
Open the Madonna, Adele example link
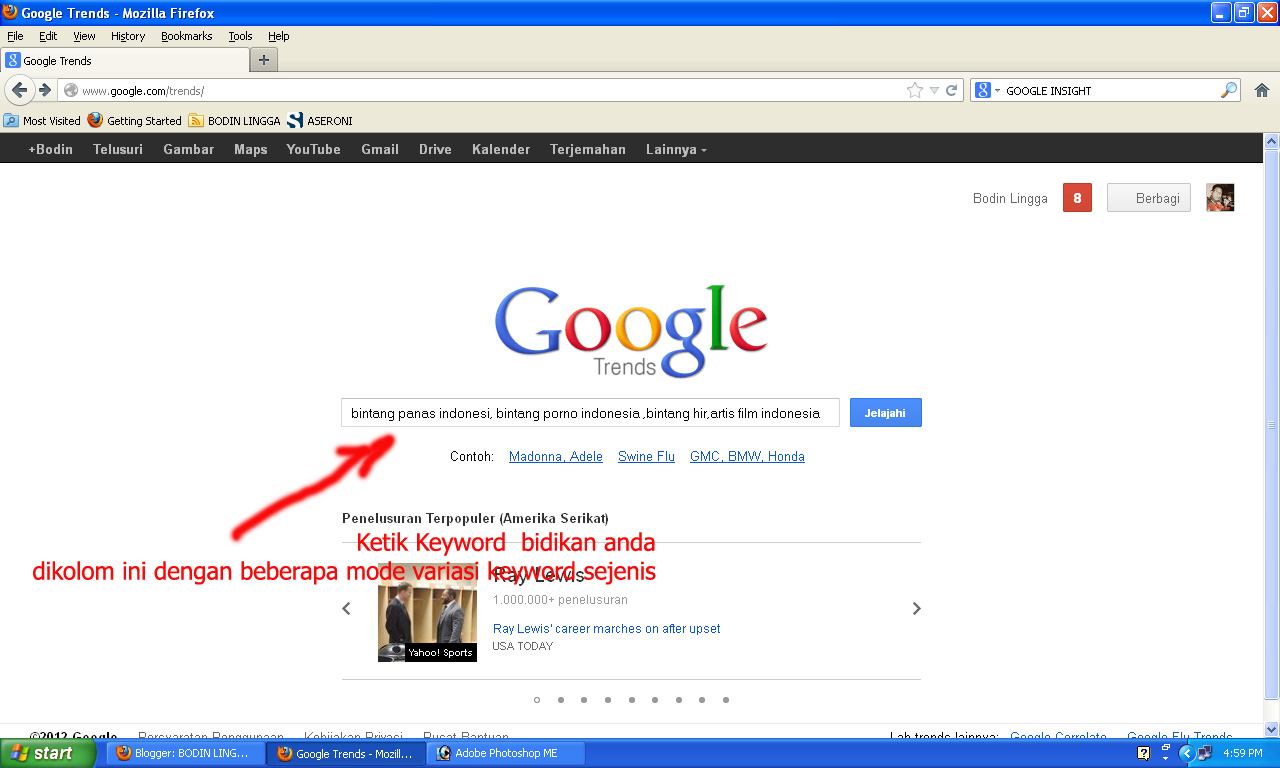click(556, 456)
